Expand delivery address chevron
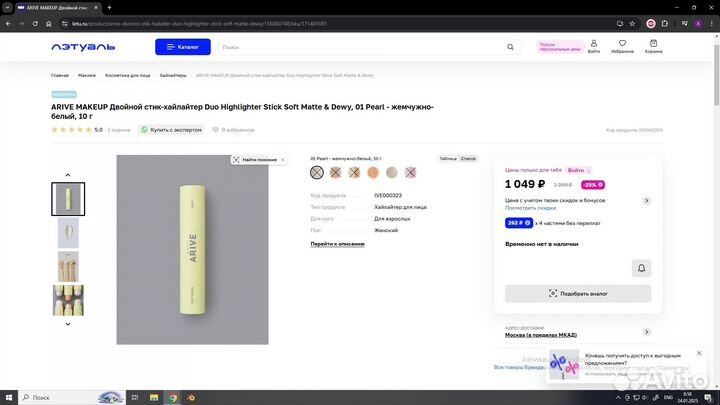Viewport: 720px width, 405px height. 646,332
